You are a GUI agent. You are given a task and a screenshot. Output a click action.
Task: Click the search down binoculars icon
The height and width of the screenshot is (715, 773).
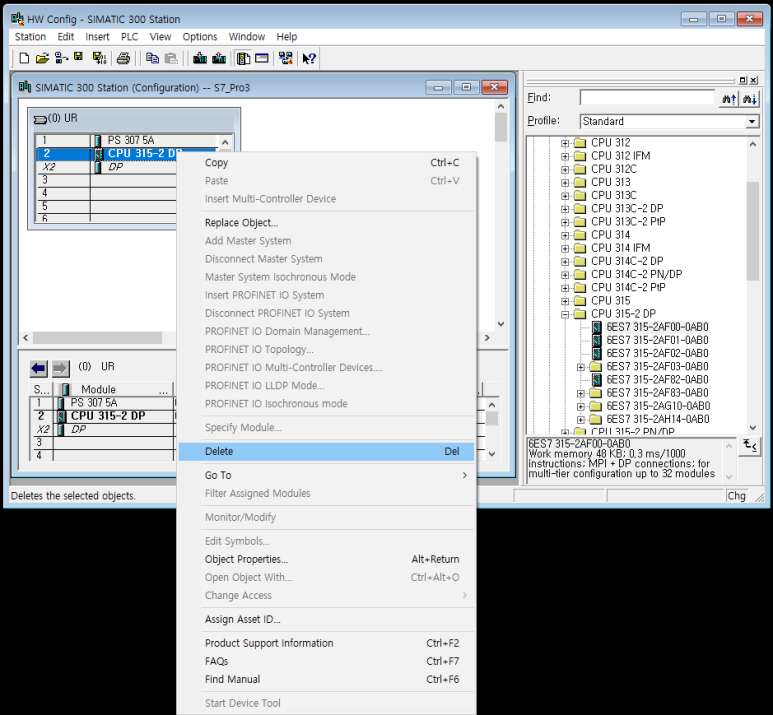coord(750,99)
